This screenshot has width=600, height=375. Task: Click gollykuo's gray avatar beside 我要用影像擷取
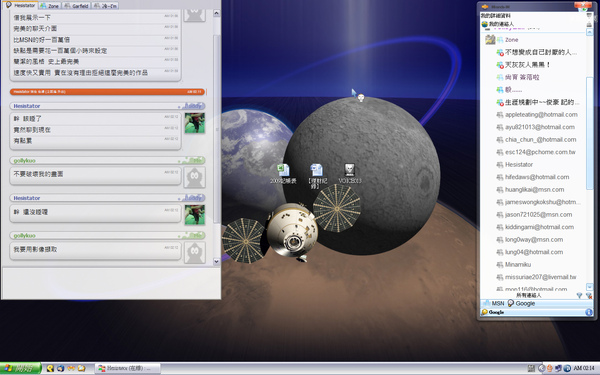195,253
